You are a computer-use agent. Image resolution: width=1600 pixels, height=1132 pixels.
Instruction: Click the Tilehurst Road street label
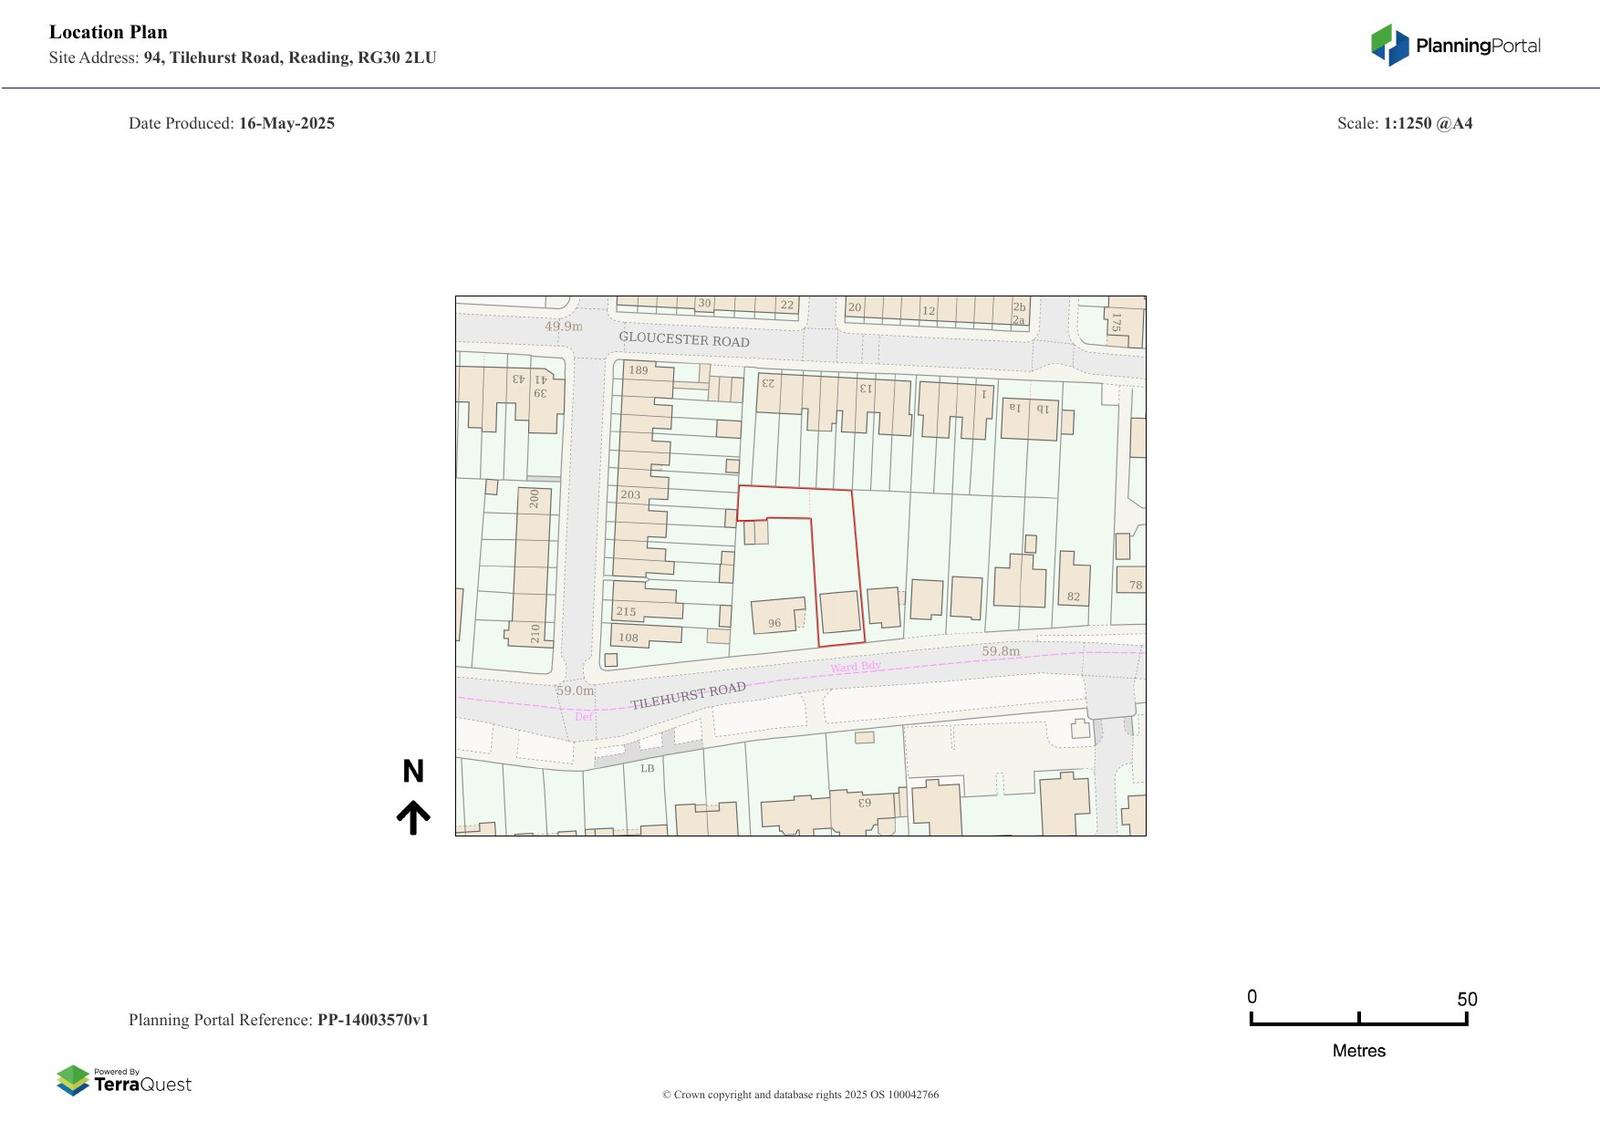click(688, 696)
